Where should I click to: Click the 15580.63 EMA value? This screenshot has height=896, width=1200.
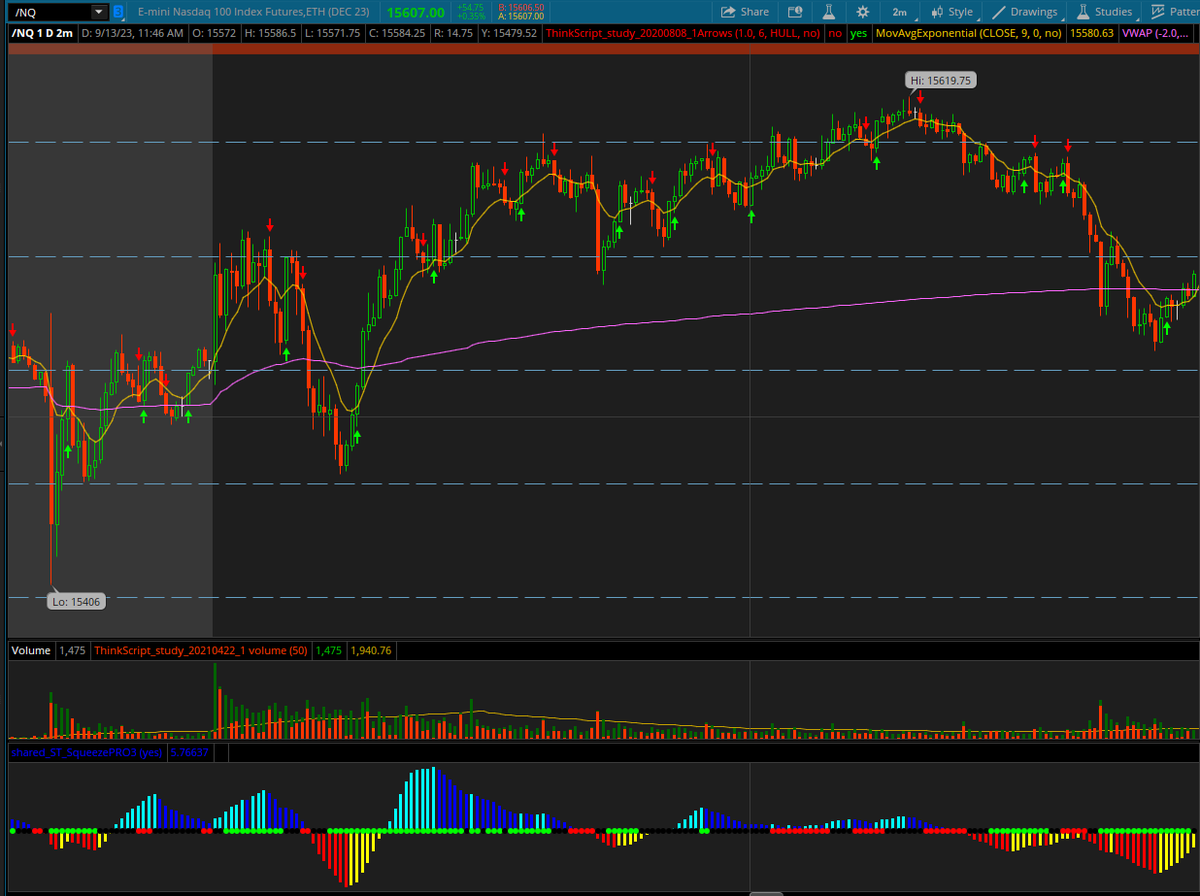pyautogui.click(x=1092, y=33)
